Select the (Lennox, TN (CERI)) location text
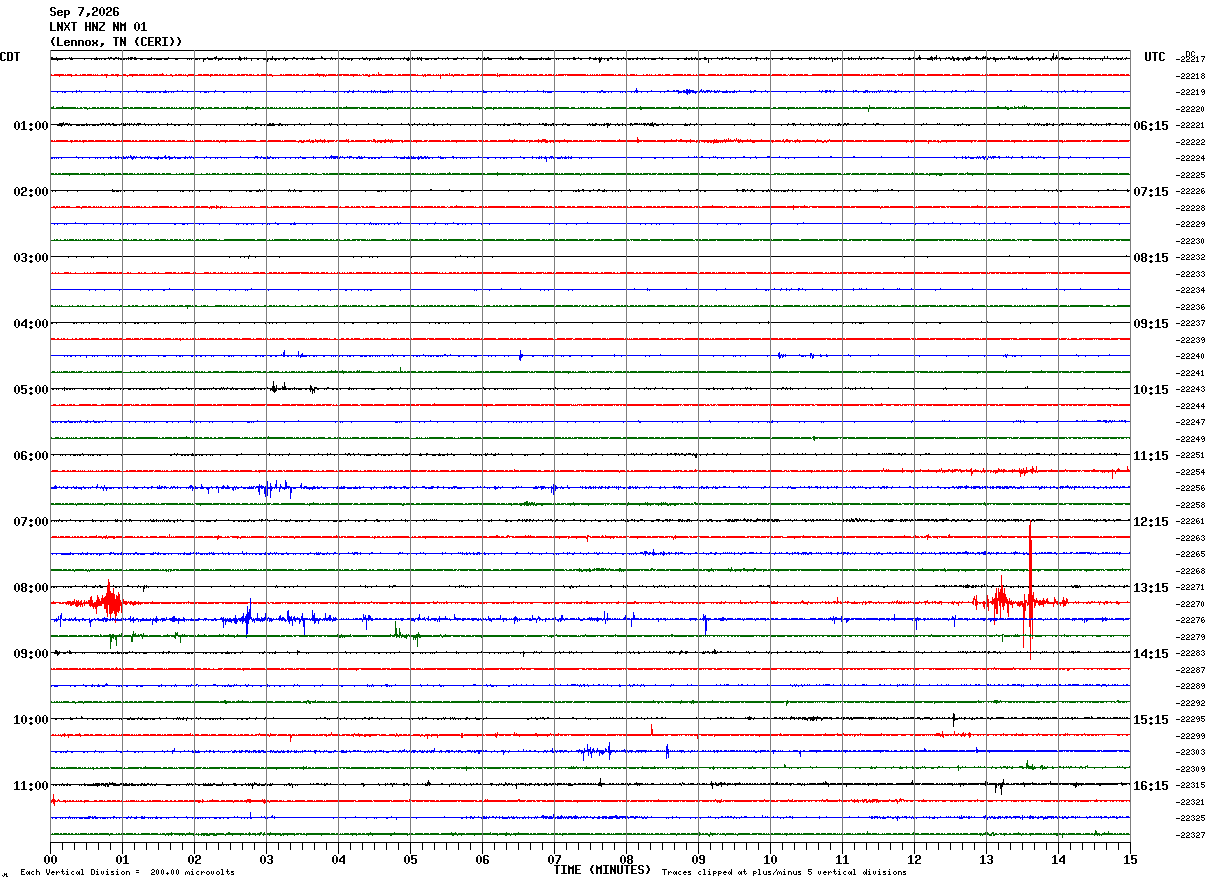The height and width of the screenshot is (886, 1210). (x=116, y=42)
